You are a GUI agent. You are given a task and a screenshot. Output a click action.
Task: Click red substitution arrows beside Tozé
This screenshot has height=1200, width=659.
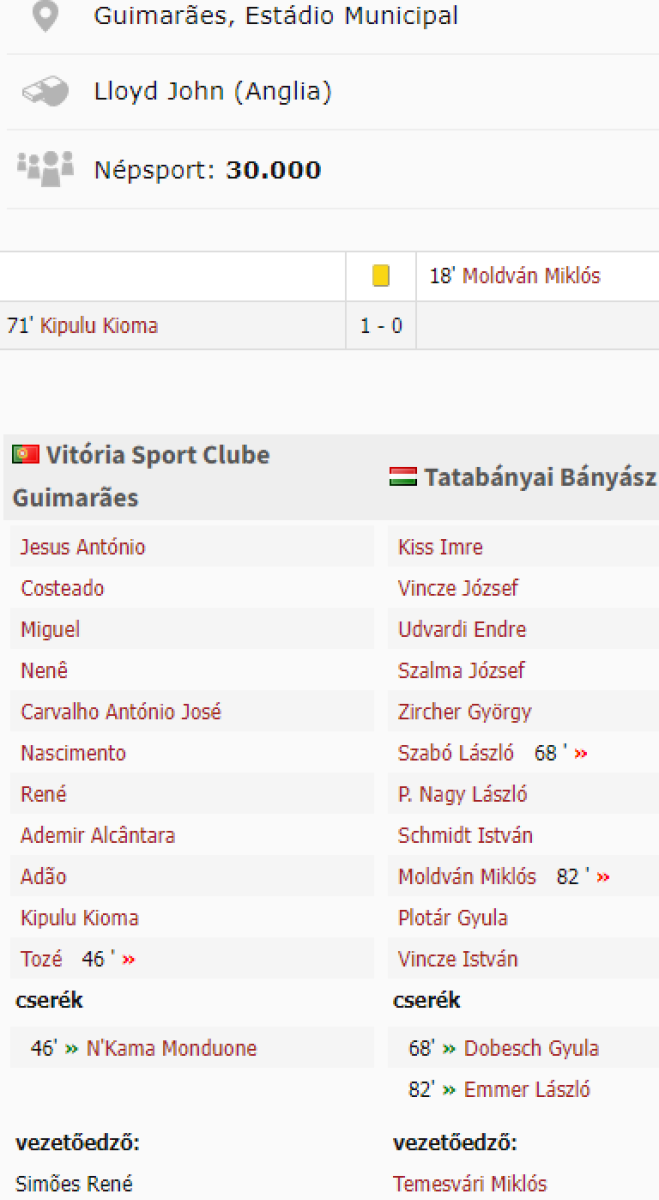pos(129,960)
